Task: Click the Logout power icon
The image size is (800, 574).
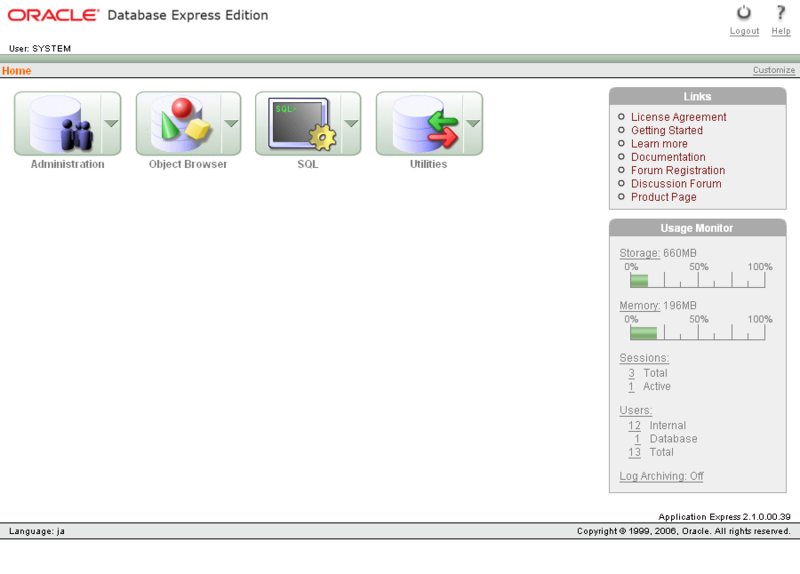Action: tap(744, 13)
